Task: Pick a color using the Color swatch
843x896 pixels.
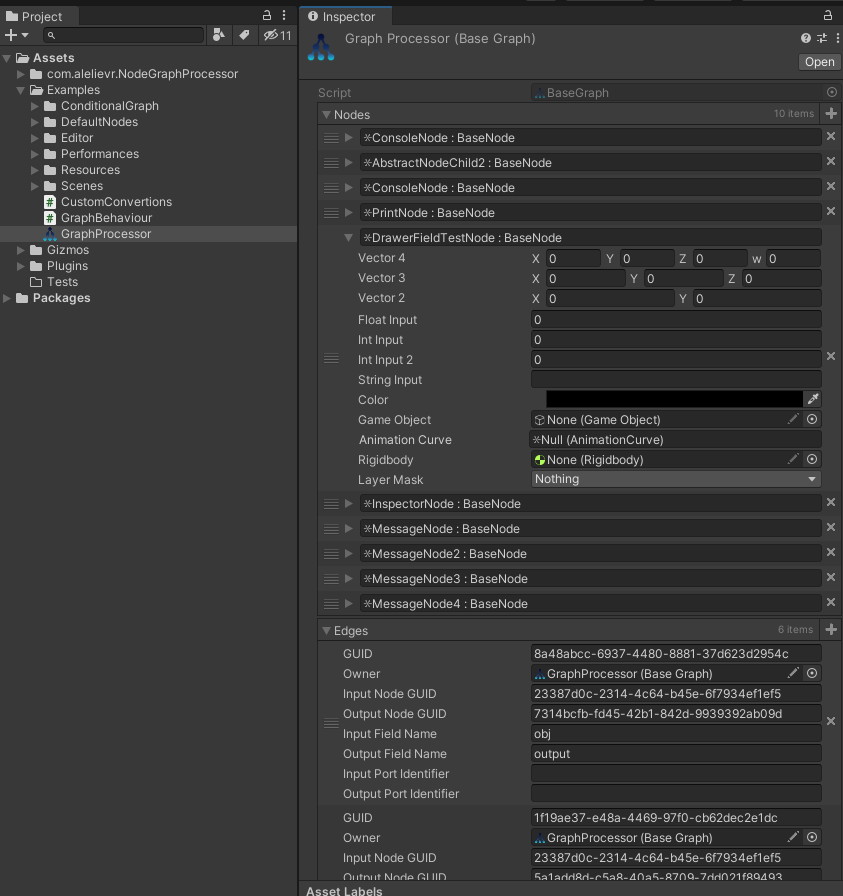Action: (670, 399)
